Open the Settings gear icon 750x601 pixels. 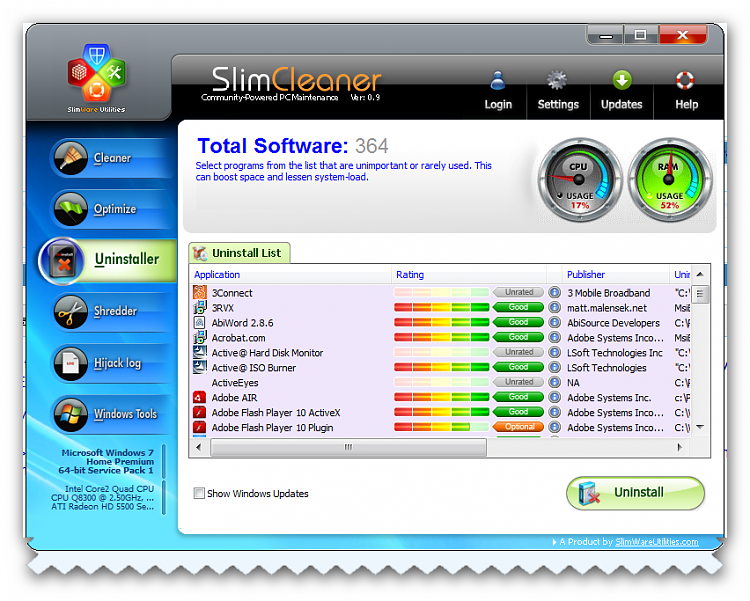point(557,80)
